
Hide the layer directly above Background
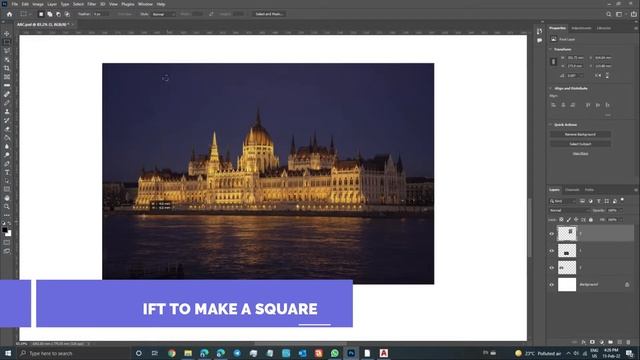[551, 268]
